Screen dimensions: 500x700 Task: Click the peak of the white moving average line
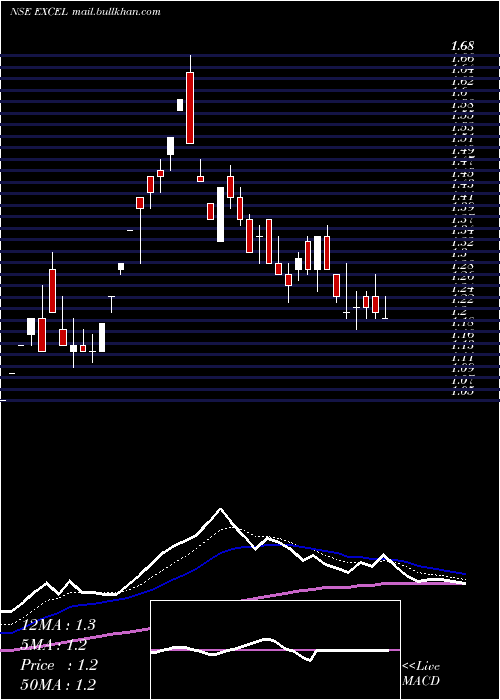click(x=220, y=509)
